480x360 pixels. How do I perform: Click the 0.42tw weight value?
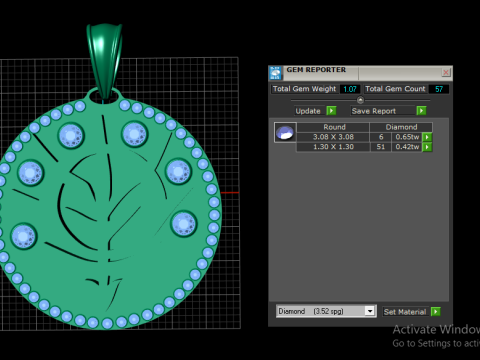407,147
